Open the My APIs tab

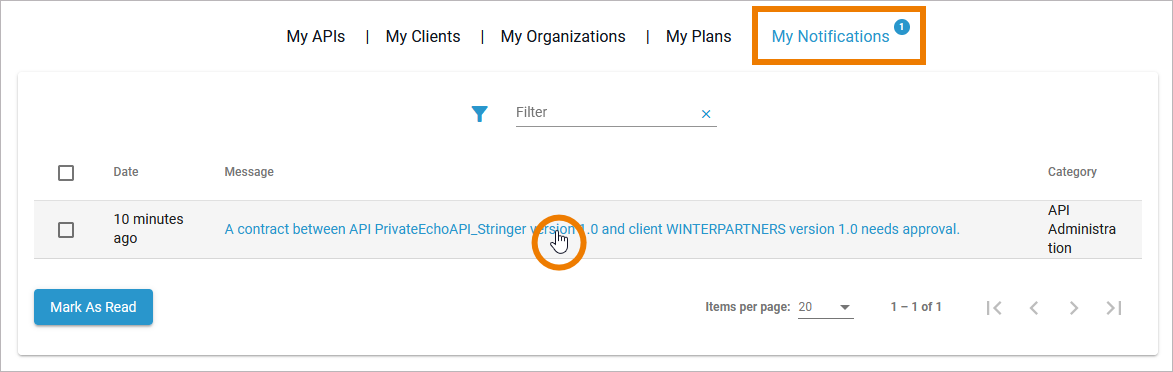pyautogui.click(x=316, y=36)
